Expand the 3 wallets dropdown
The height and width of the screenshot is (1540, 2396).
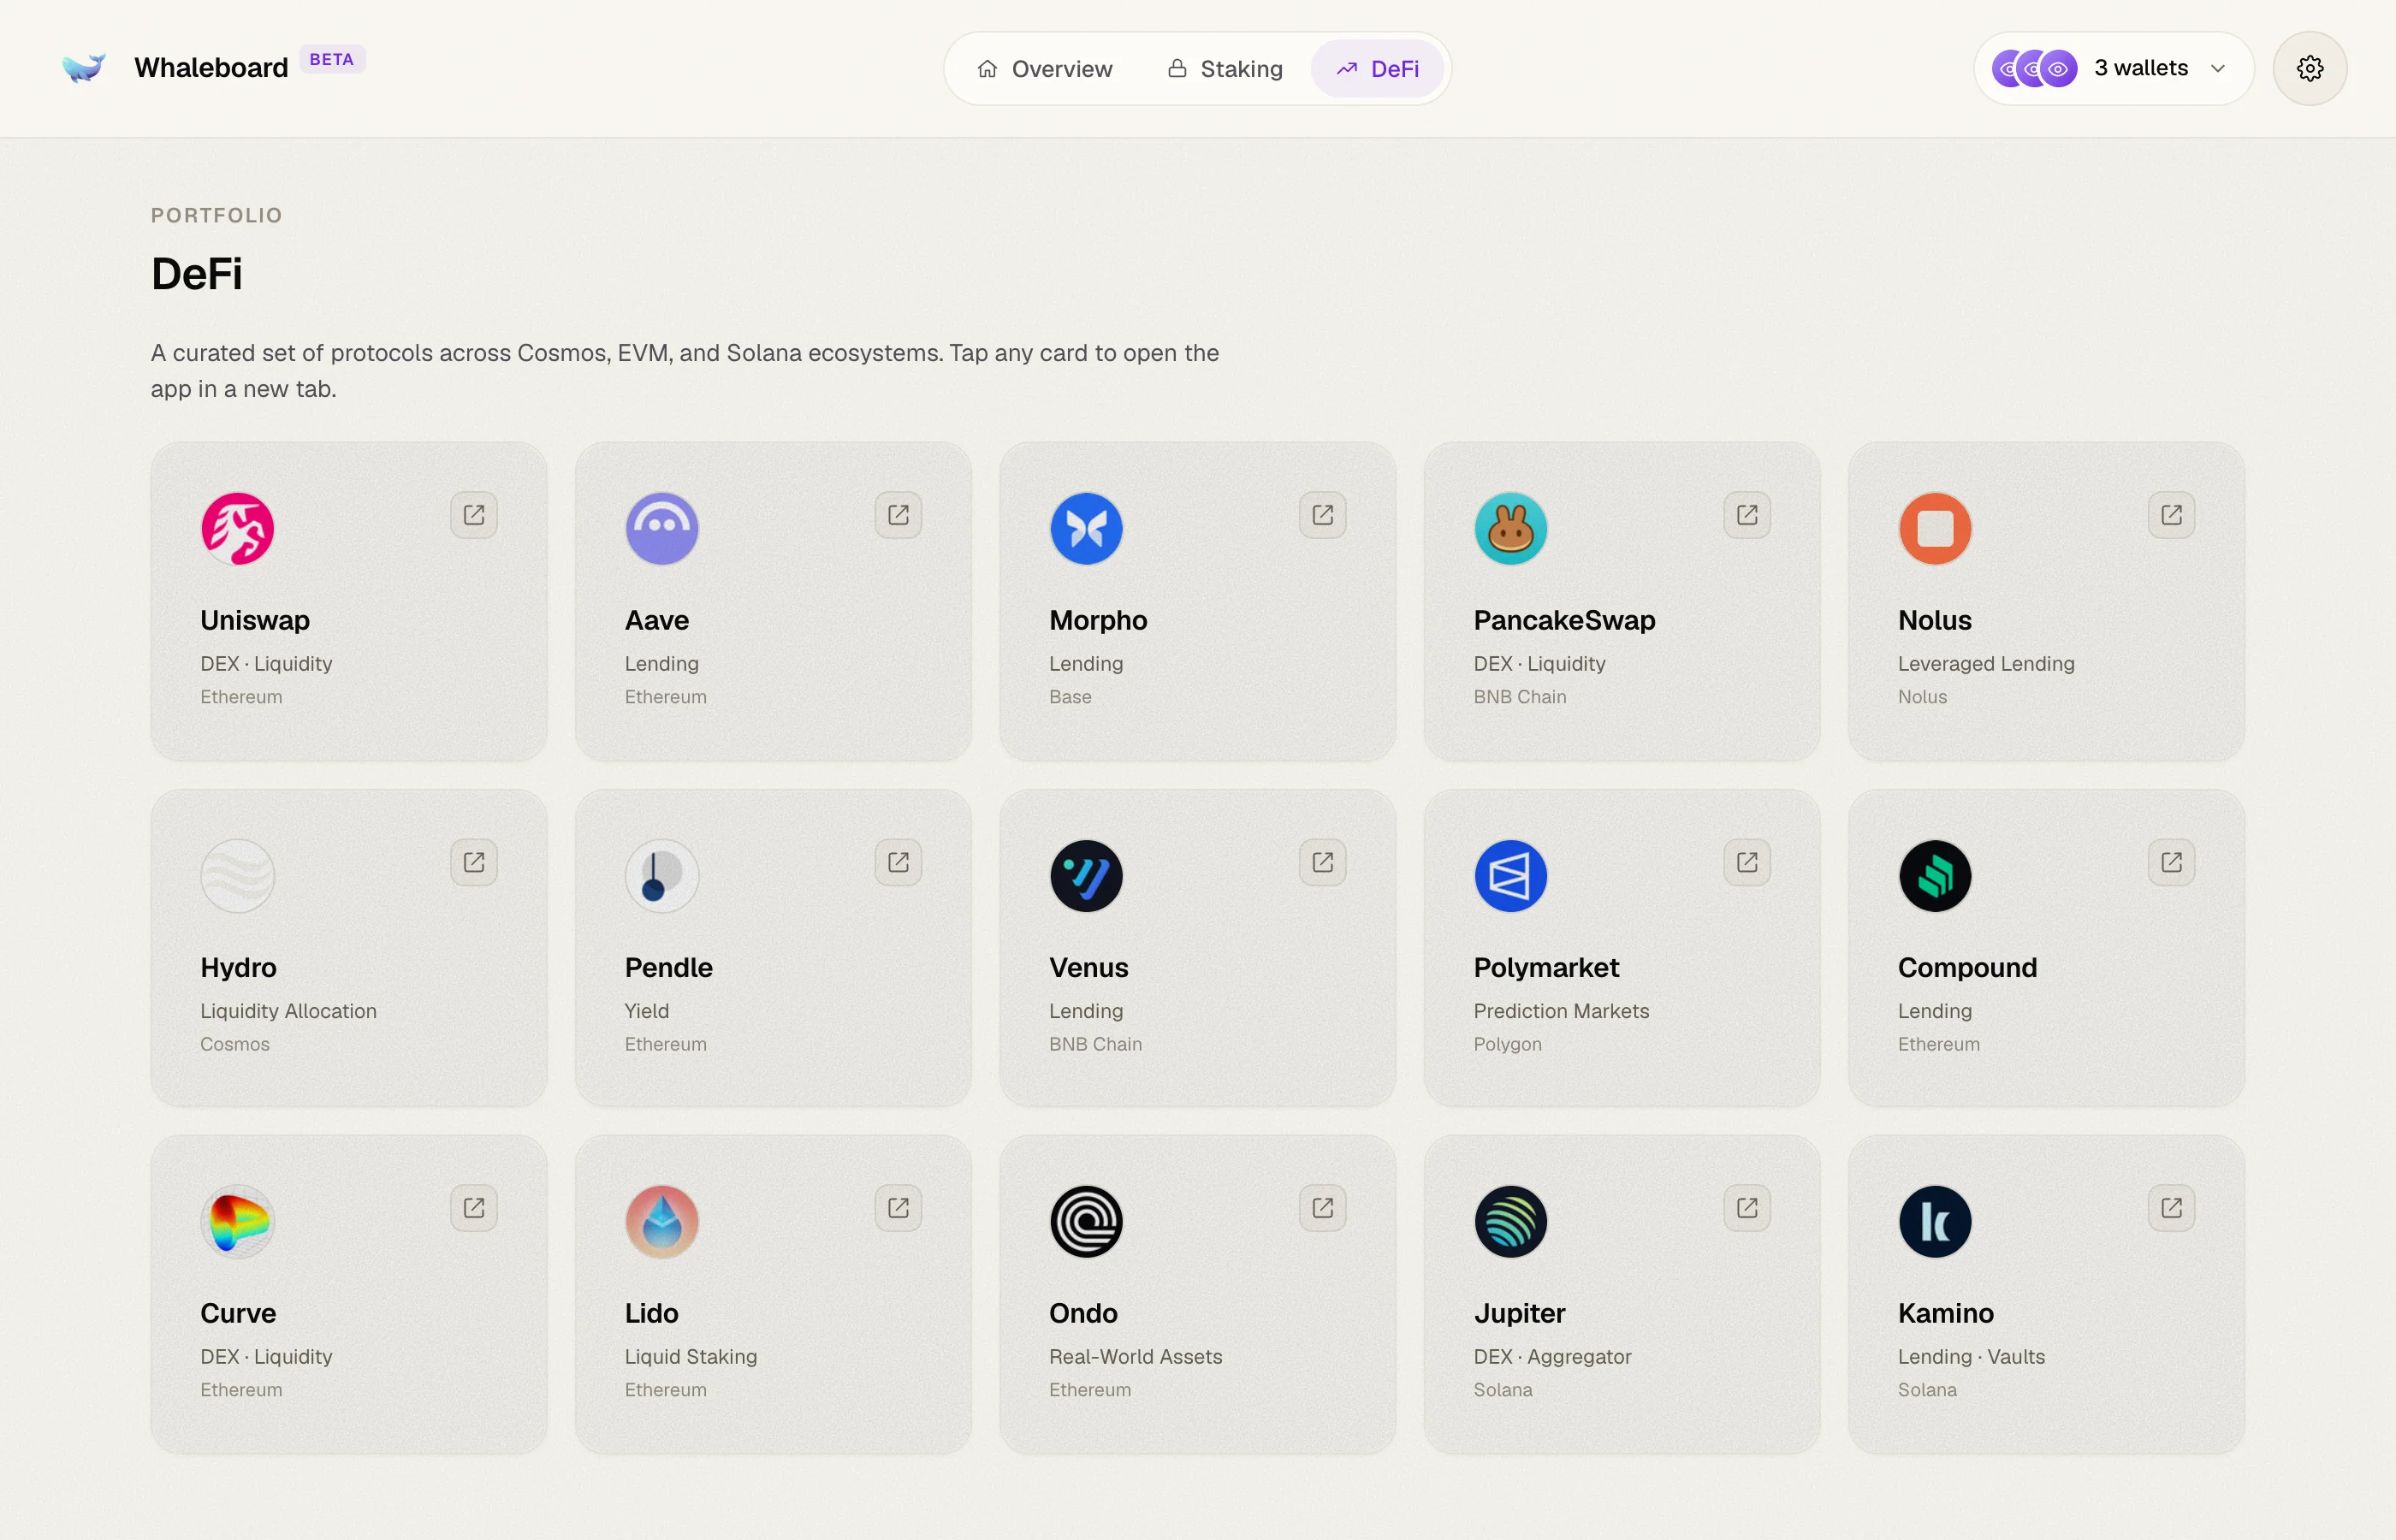(x=2114, y=68)
